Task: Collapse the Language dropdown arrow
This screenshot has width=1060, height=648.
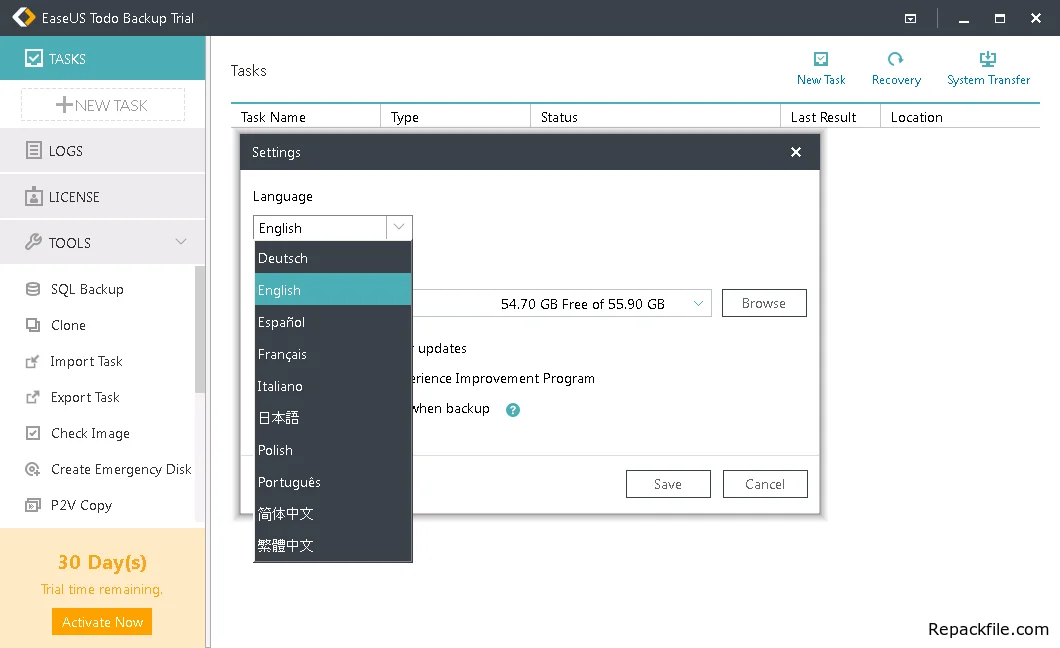Action: coord(399,228)
